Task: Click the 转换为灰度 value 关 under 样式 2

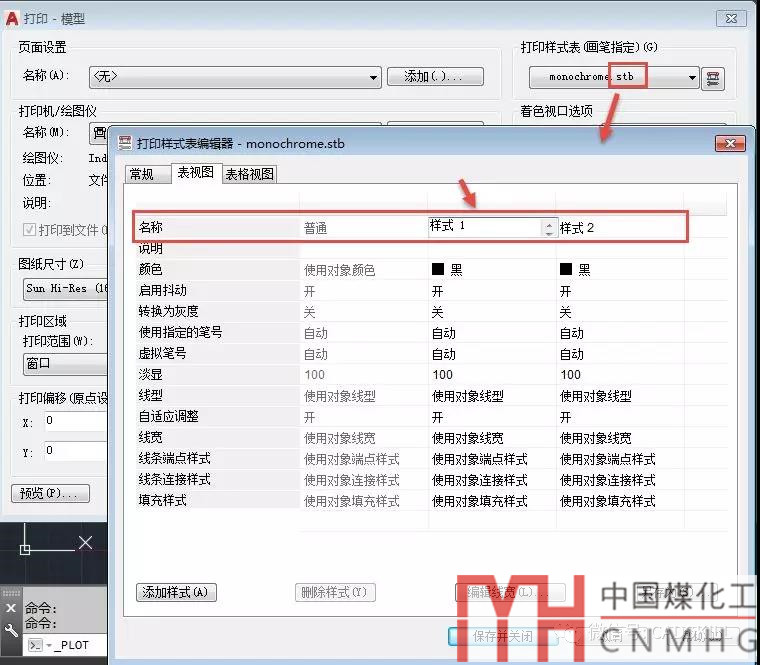Action: 566,312
